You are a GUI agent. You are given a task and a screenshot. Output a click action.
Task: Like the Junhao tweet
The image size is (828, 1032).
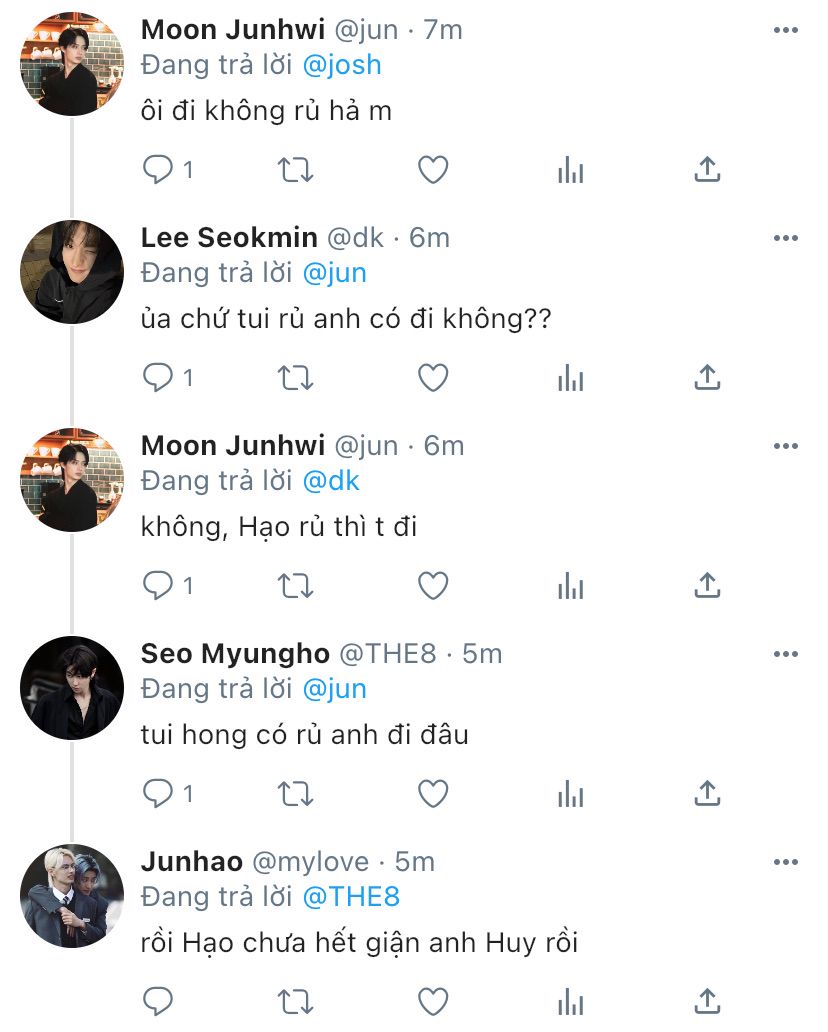click(x=432, y=1002)
